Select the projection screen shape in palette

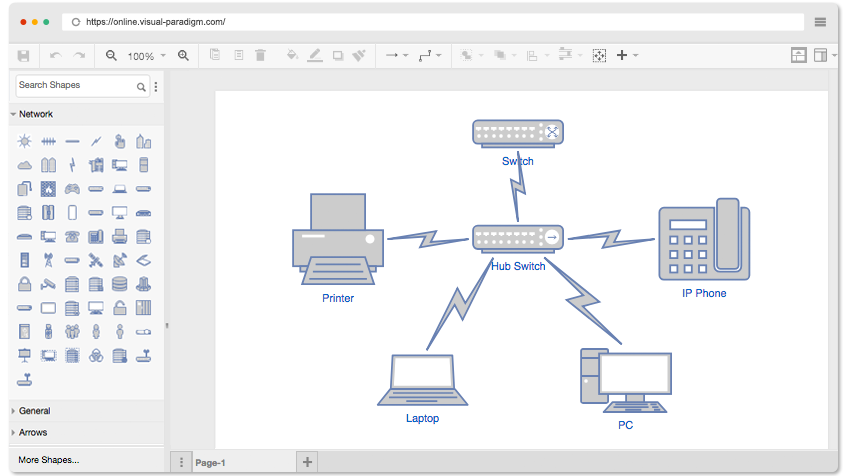click(24, 355)
